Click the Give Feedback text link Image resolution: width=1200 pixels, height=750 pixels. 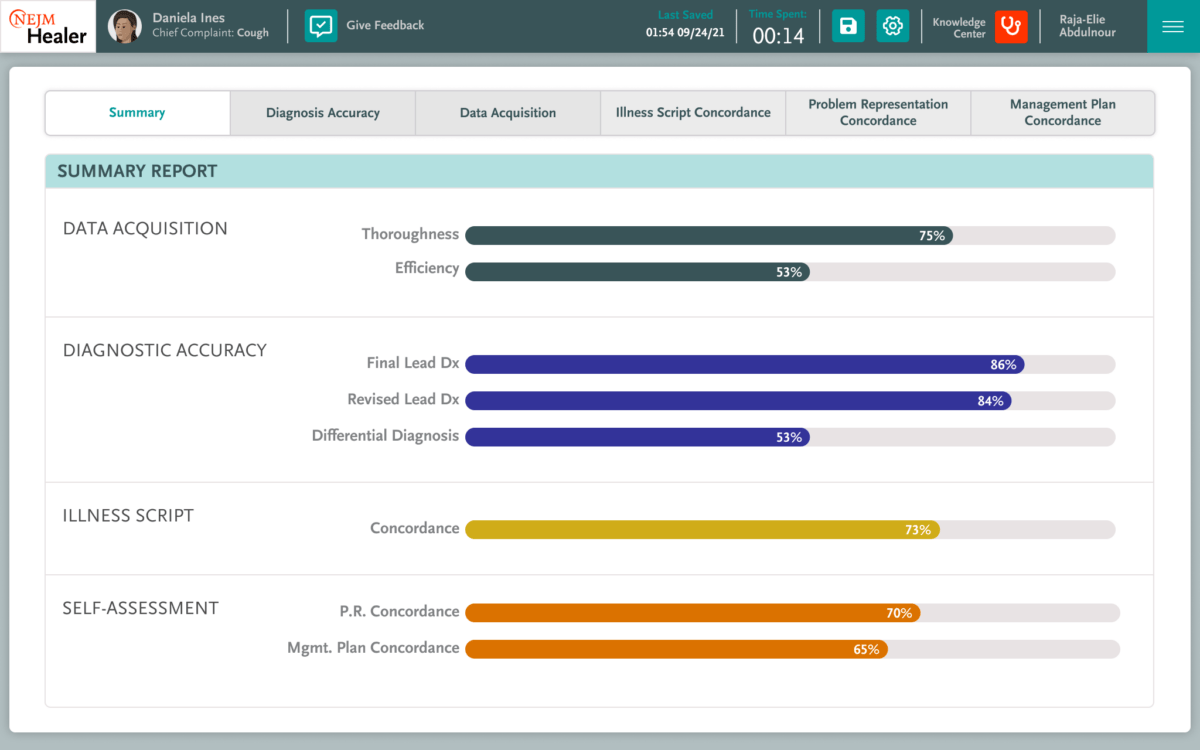pos(385,25)
